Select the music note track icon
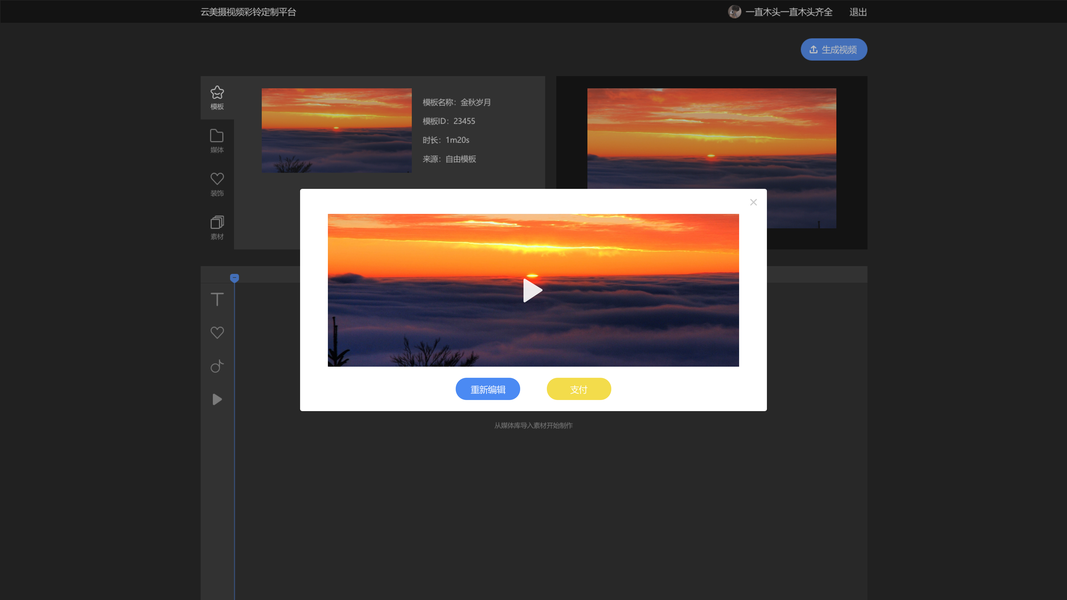Screen dimensions: 1067x600 [x=217, y=366]
